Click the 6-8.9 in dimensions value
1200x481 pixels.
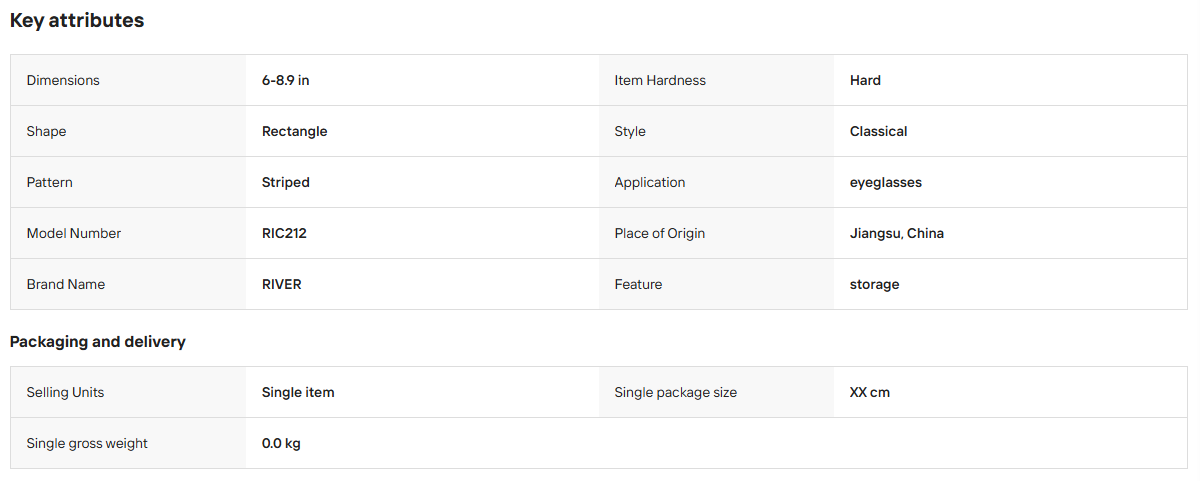[286, 80]
